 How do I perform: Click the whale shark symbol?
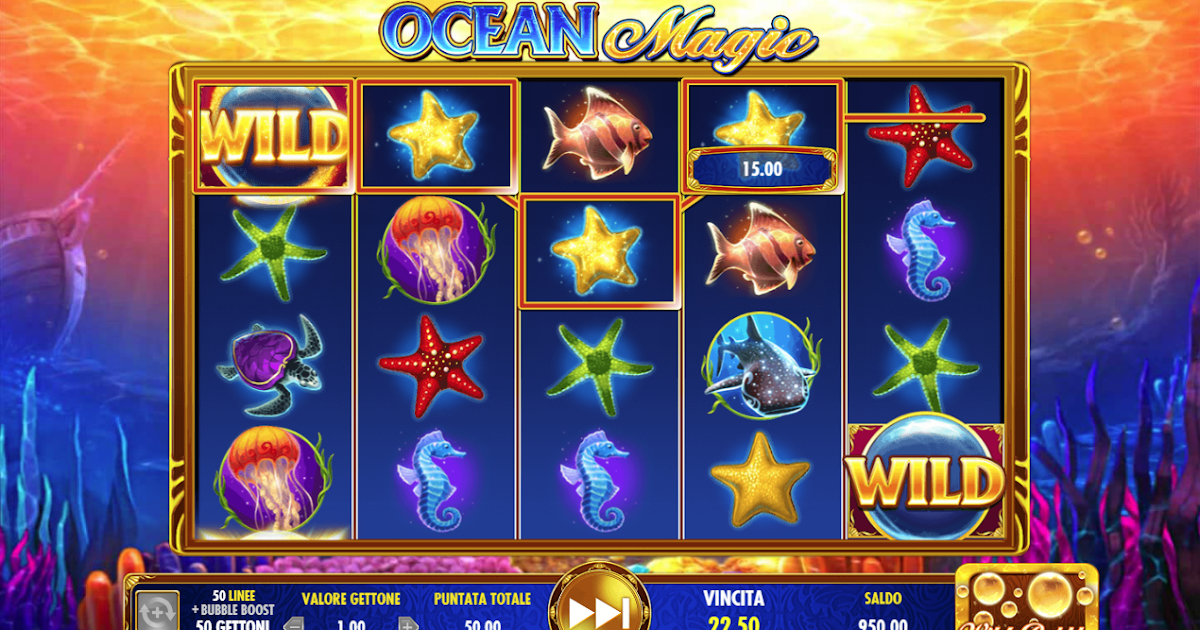[x=761, y=366]
